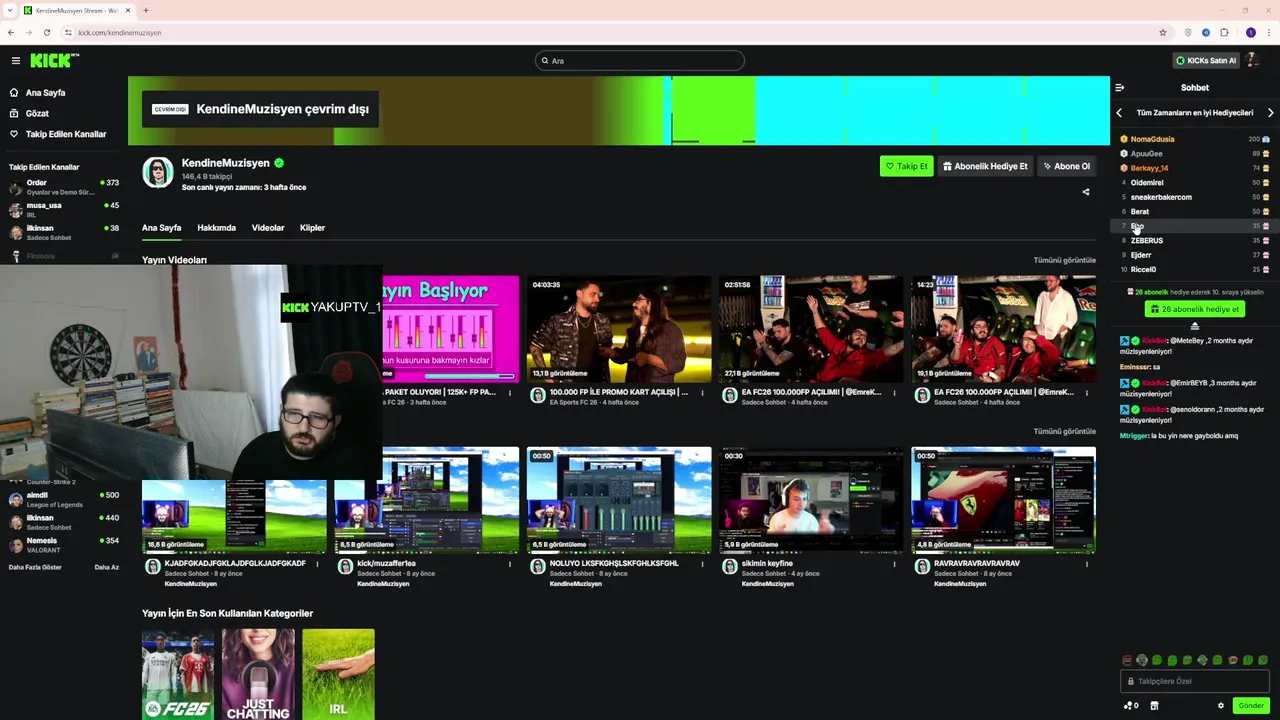The width and height of the screenshot is (1280, 720).
Task: Click the Takip Et button
Action: (x=906, y=166)
